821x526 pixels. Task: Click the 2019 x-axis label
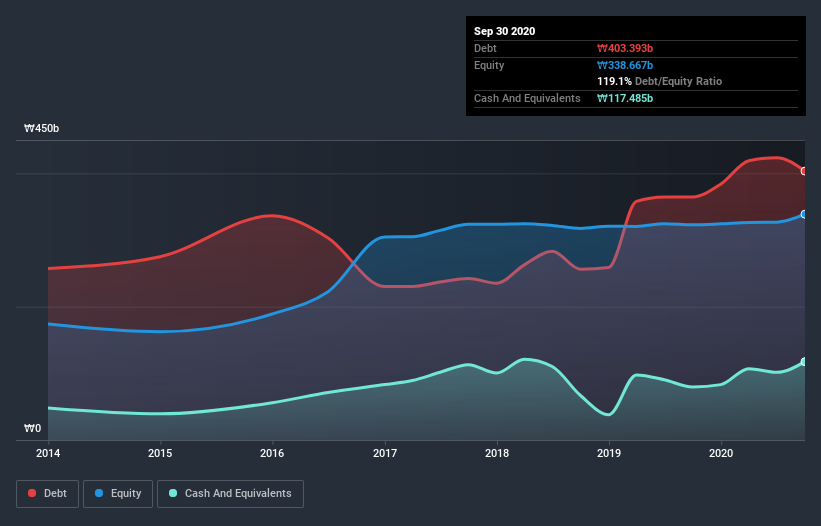(609, 453)
